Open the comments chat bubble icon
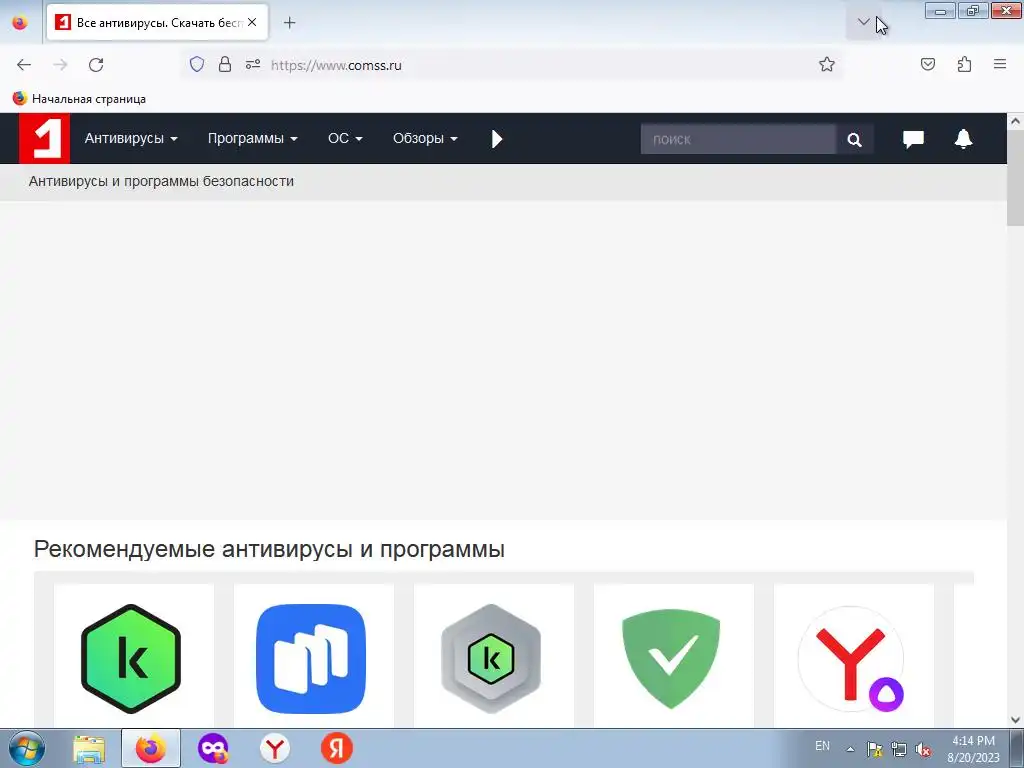 (x=913, y=138)
